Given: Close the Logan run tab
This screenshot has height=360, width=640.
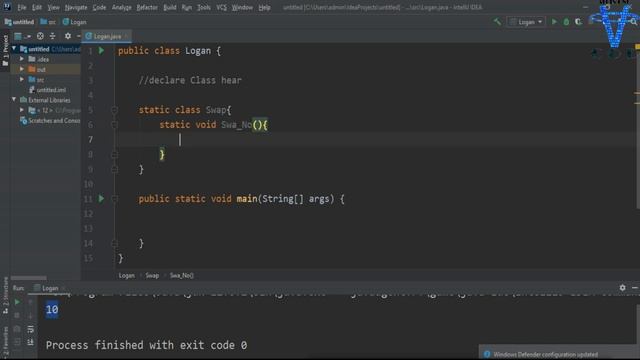Looking at the screenshot, I should point(63,288).
